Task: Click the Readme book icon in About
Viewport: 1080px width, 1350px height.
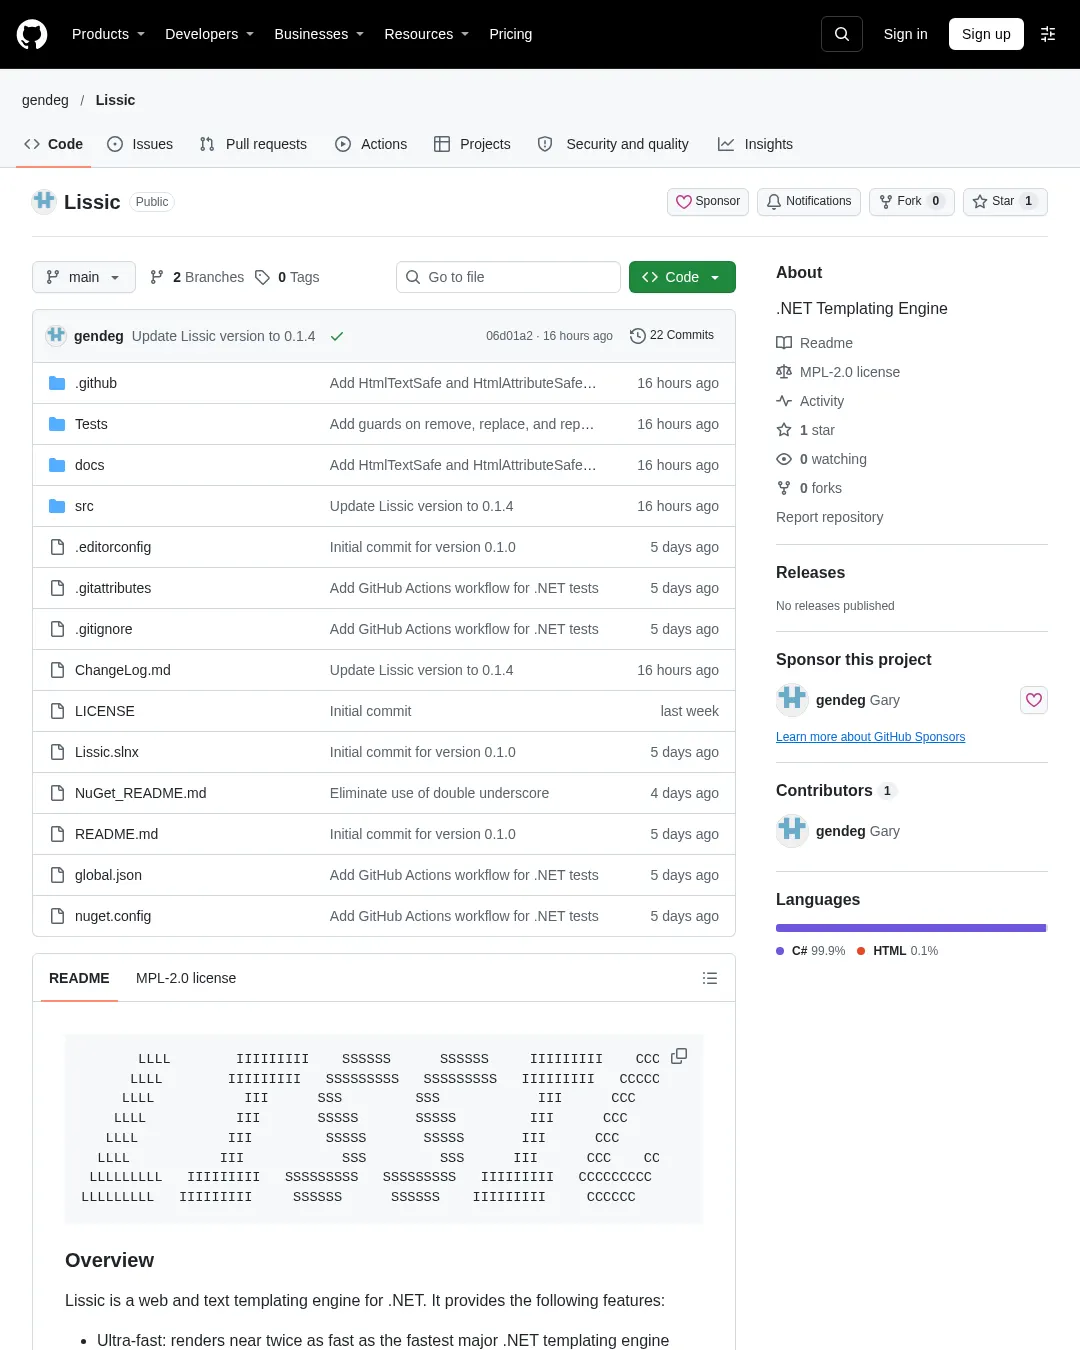Action: click(x=784, y=343)
